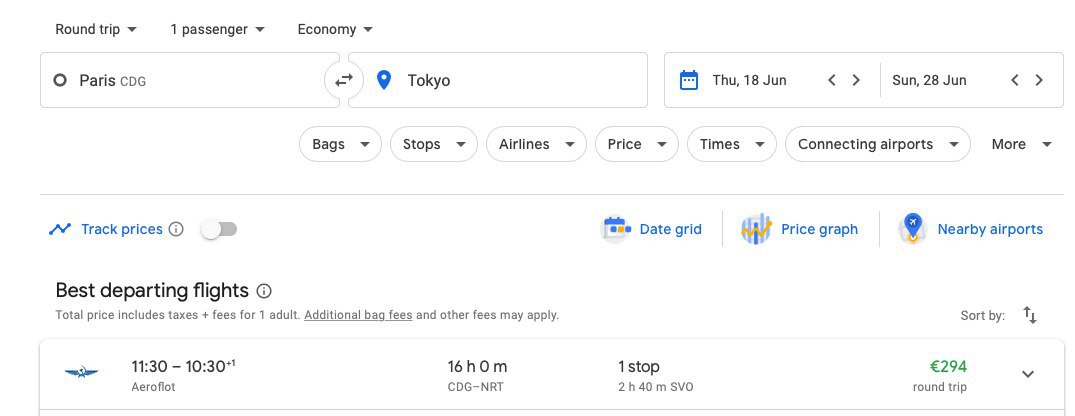1075x416 pixels.
Task: Change the Economy cabin class
Action: (x=335, y=29)
